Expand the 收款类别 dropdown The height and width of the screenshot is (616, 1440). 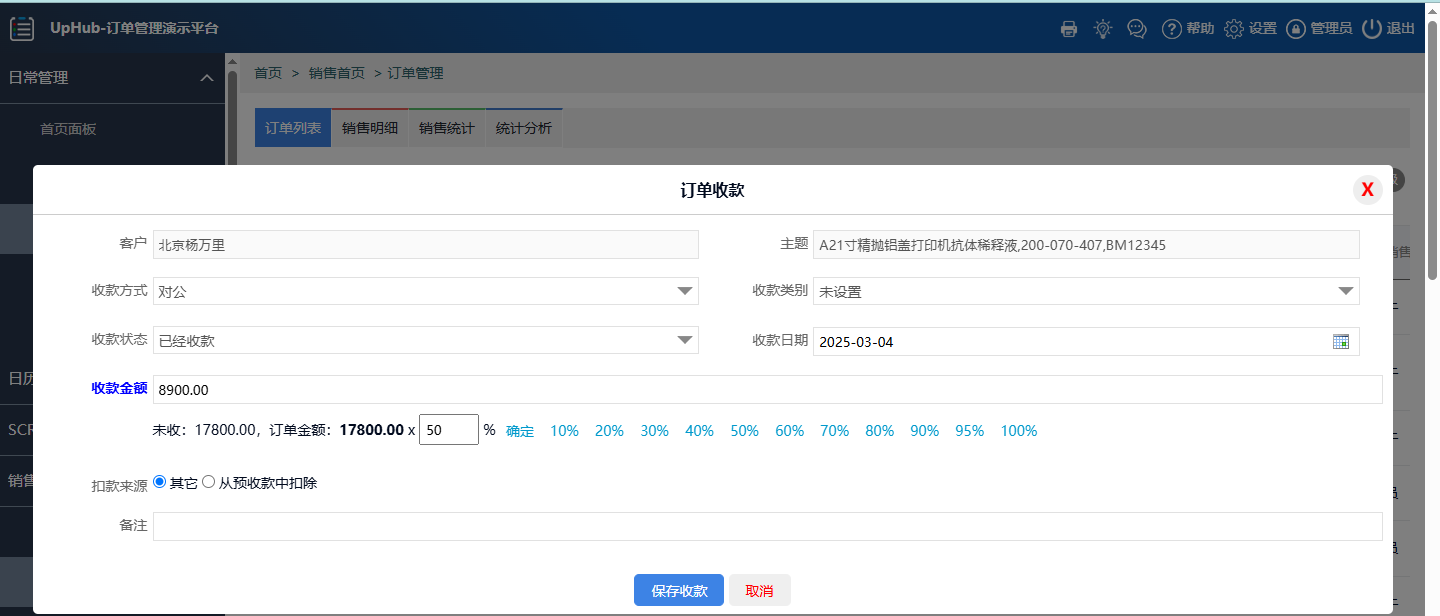(x=1344, y=291)
